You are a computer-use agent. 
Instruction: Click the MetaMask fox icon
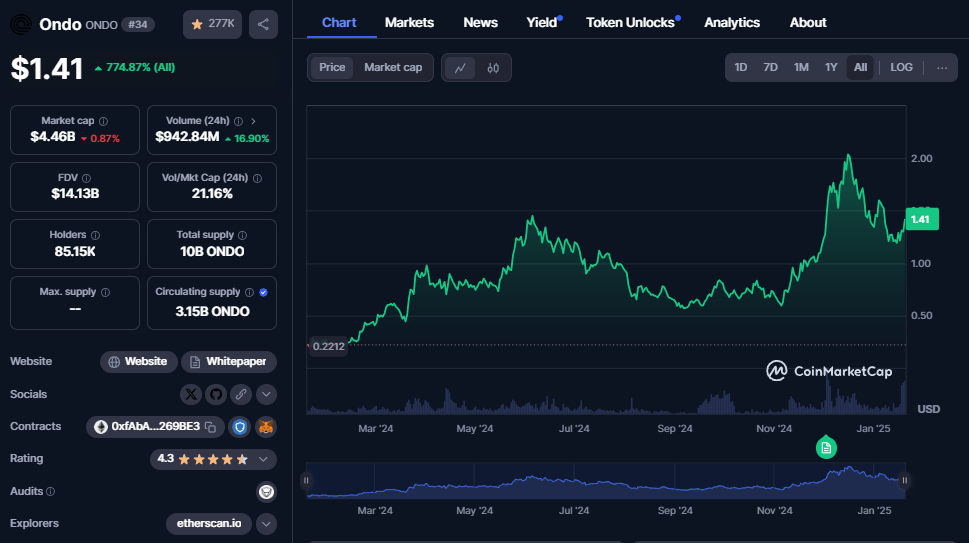point(266,427)
